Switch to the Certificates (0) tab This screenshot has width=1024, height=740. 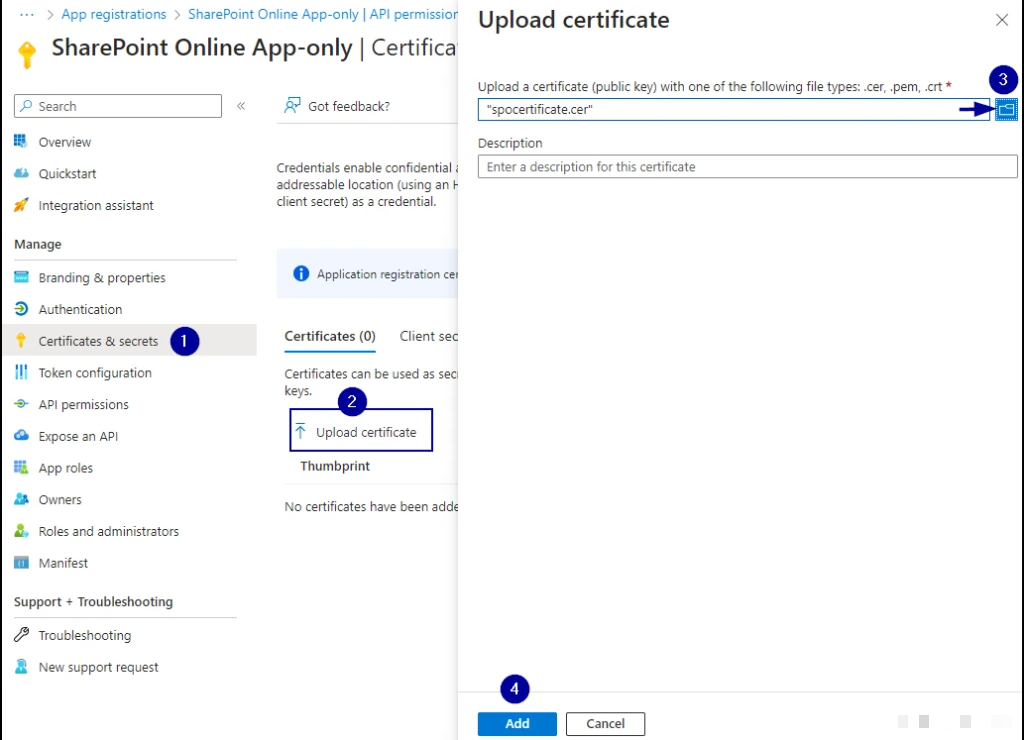click(x=330, y=337)
